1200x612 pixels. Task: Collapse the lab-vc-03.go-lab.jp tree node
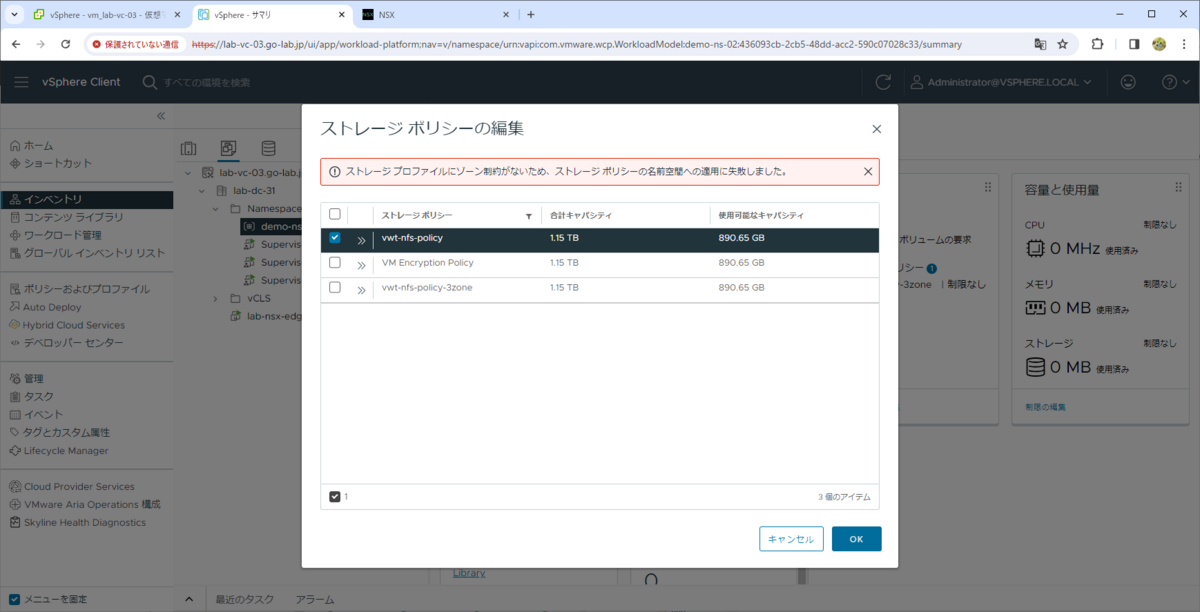(187, 173)
